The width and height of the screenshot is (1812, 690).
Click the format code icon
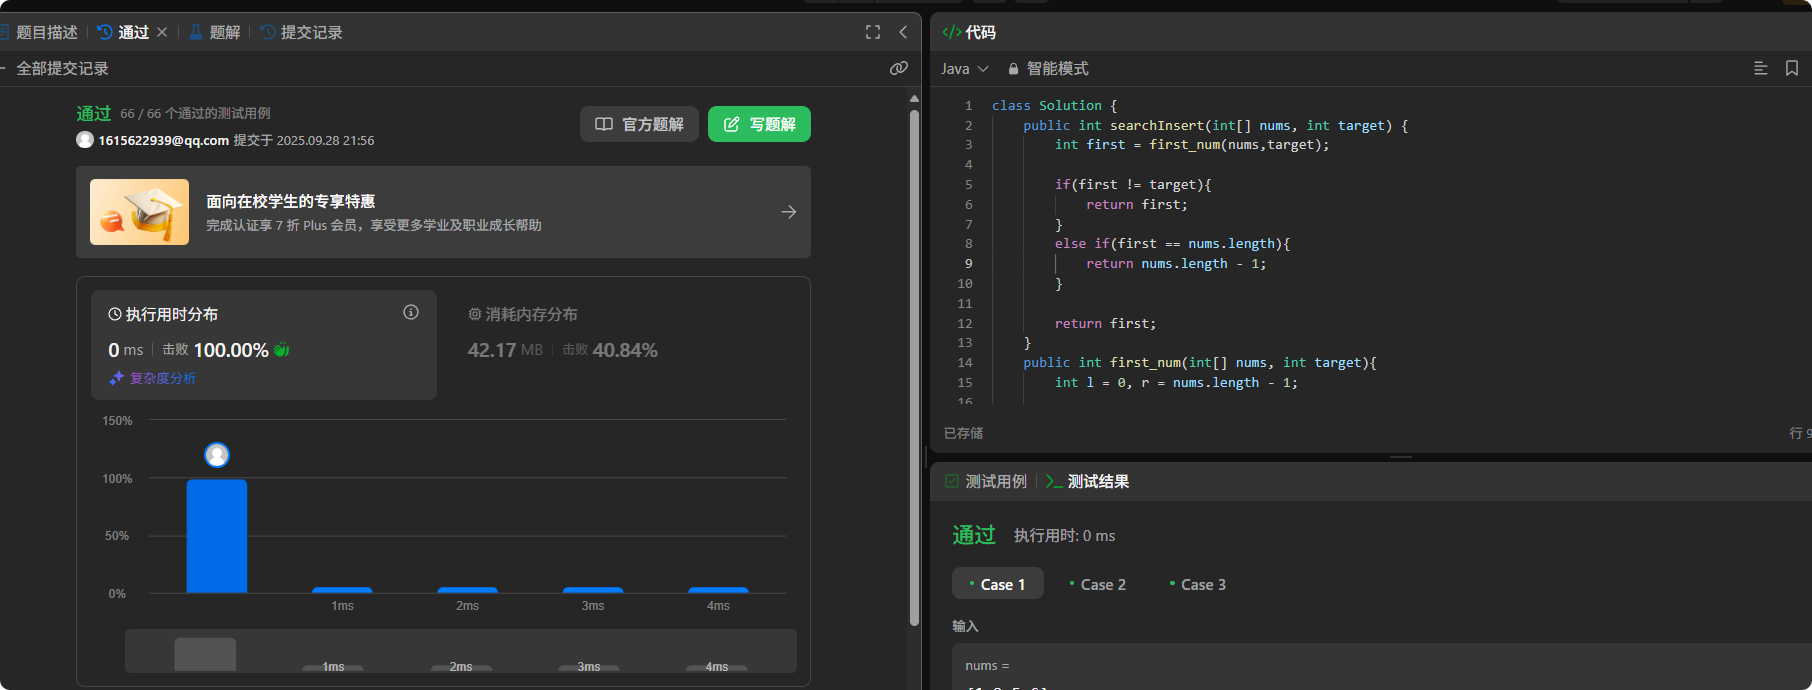coord(1761,68)
